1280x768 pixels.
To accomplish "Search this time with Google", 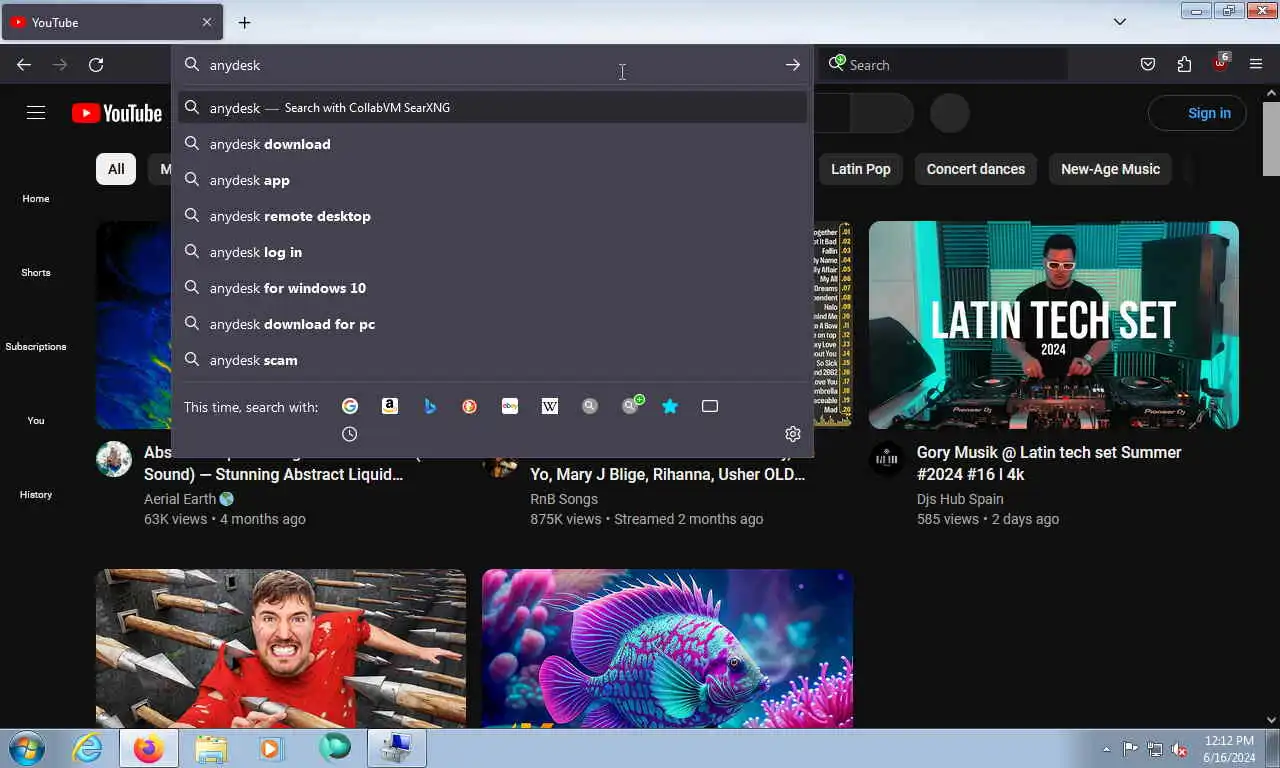I will (350, 406).
